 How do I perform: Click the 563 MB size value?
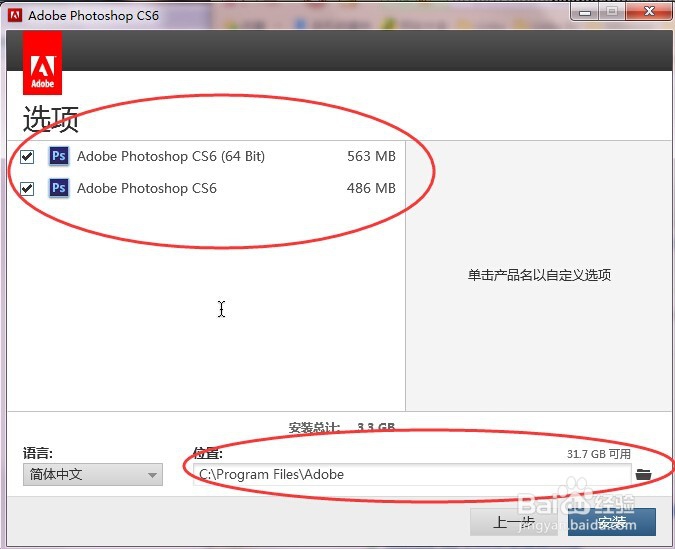[x=371, y=156]
